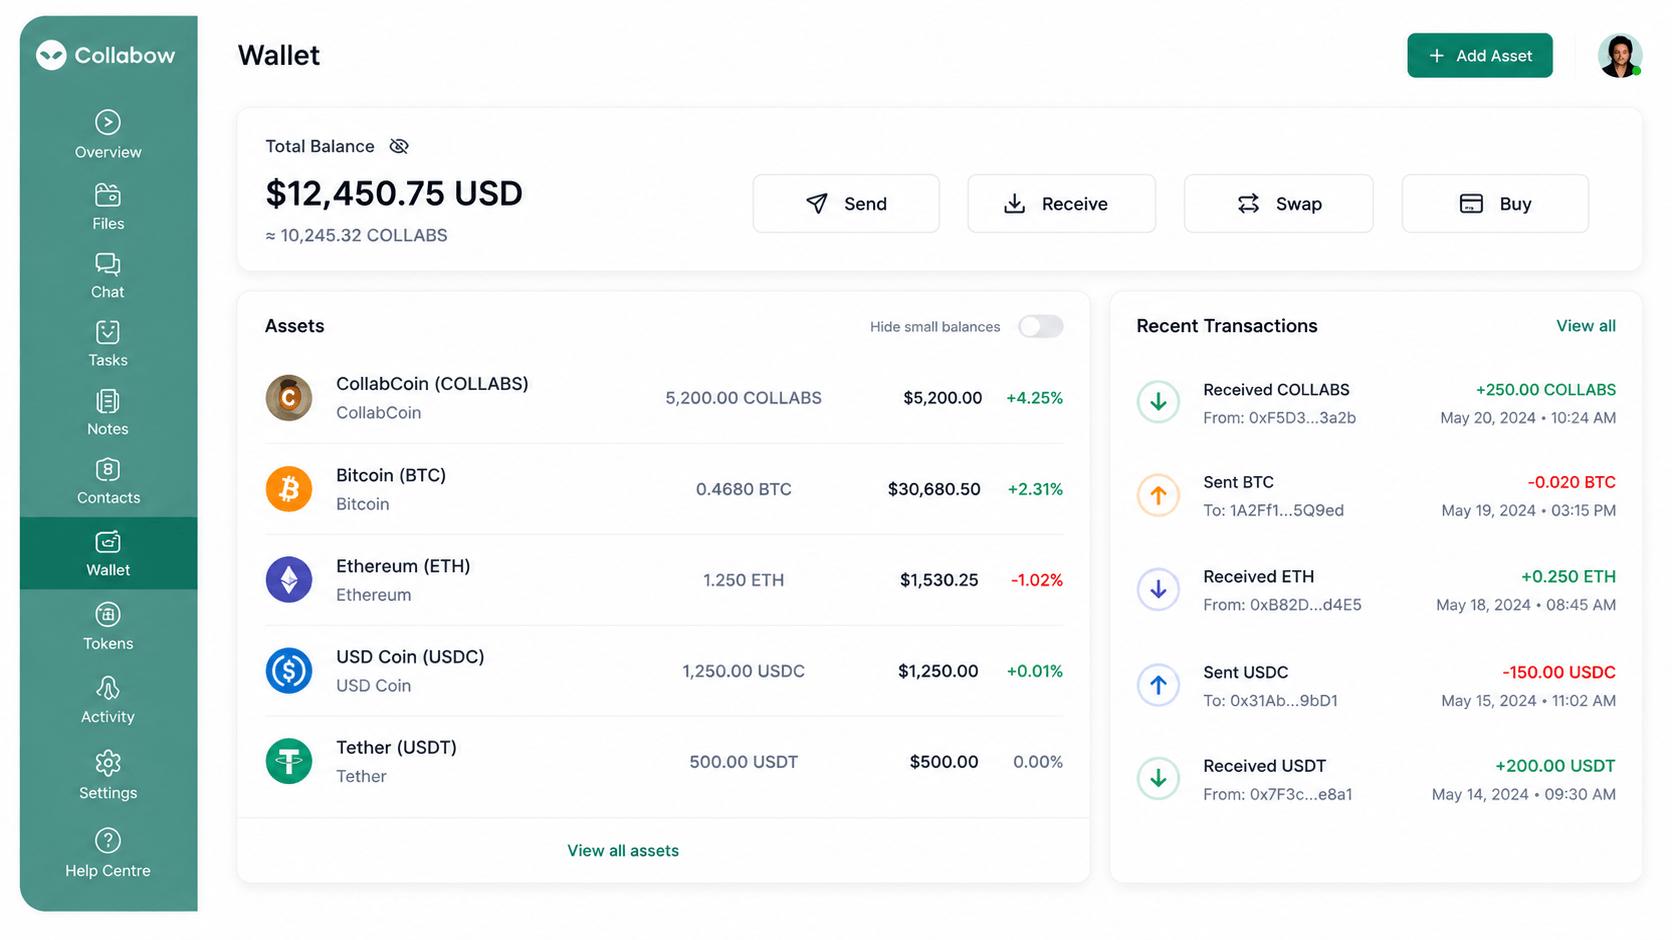
Task: Select Bitcoin (BTC) asset name
Action: pos(391,475)
